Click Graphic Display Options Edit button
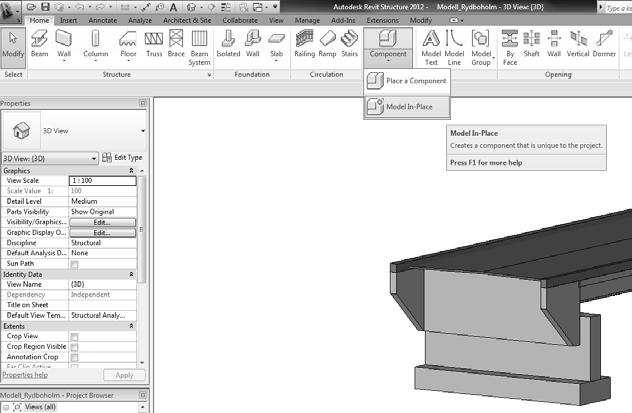 coord(102,233)
